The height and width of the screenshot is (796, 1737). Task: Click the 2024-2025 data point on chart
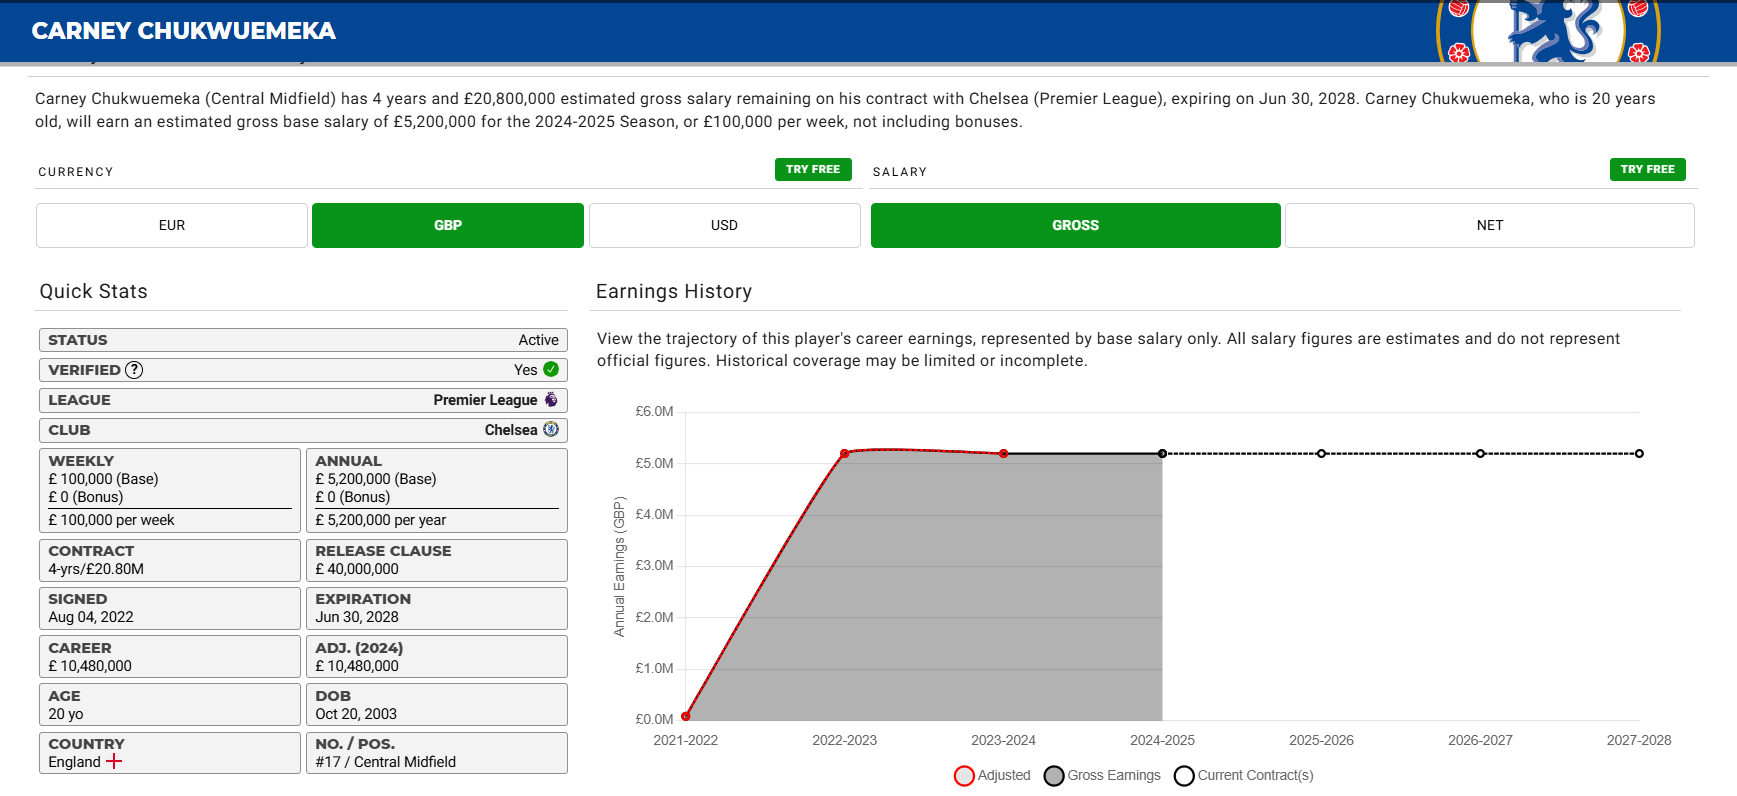pos(1163,454)
